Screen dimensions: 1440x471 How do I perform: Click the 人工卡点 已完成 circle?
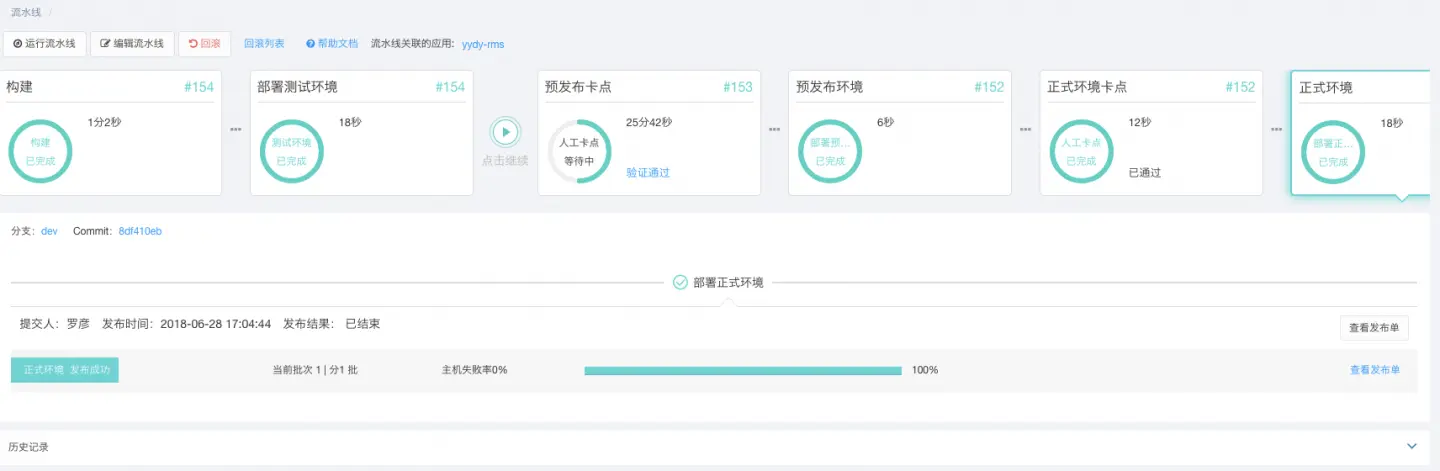pos(1081,152)
